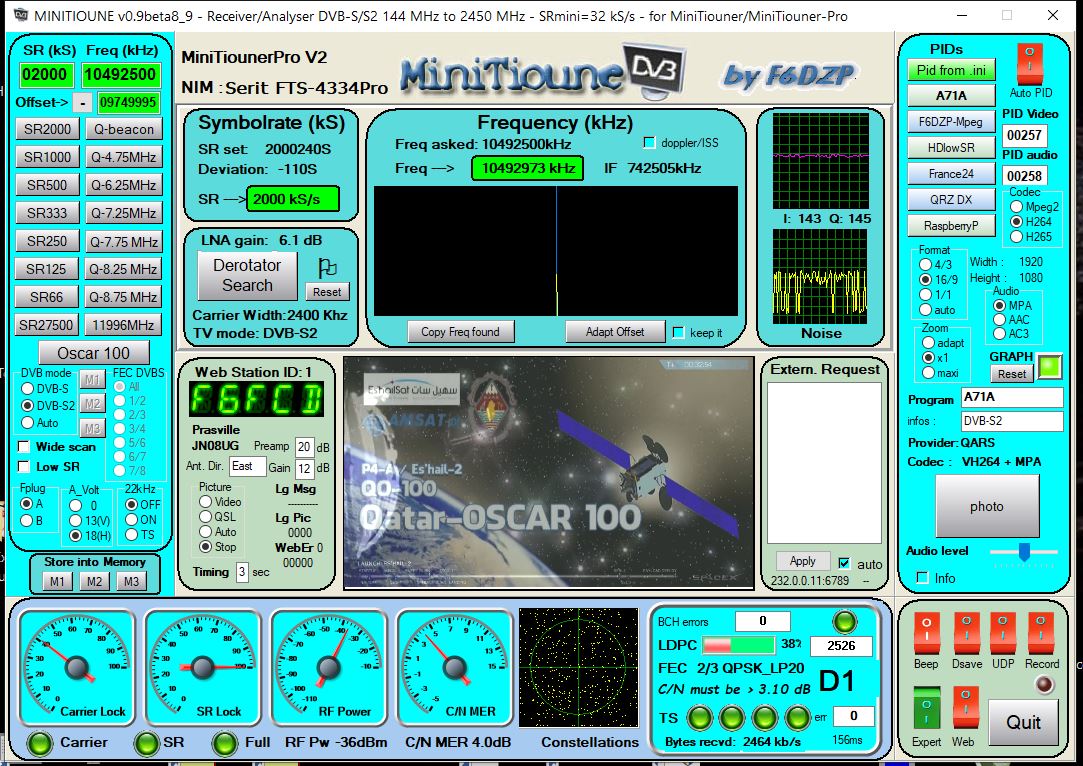The height and width of the screenshot is (766, 1083).
Task: Select the Q-beacon frequency preset
Action: click(123, 129)
